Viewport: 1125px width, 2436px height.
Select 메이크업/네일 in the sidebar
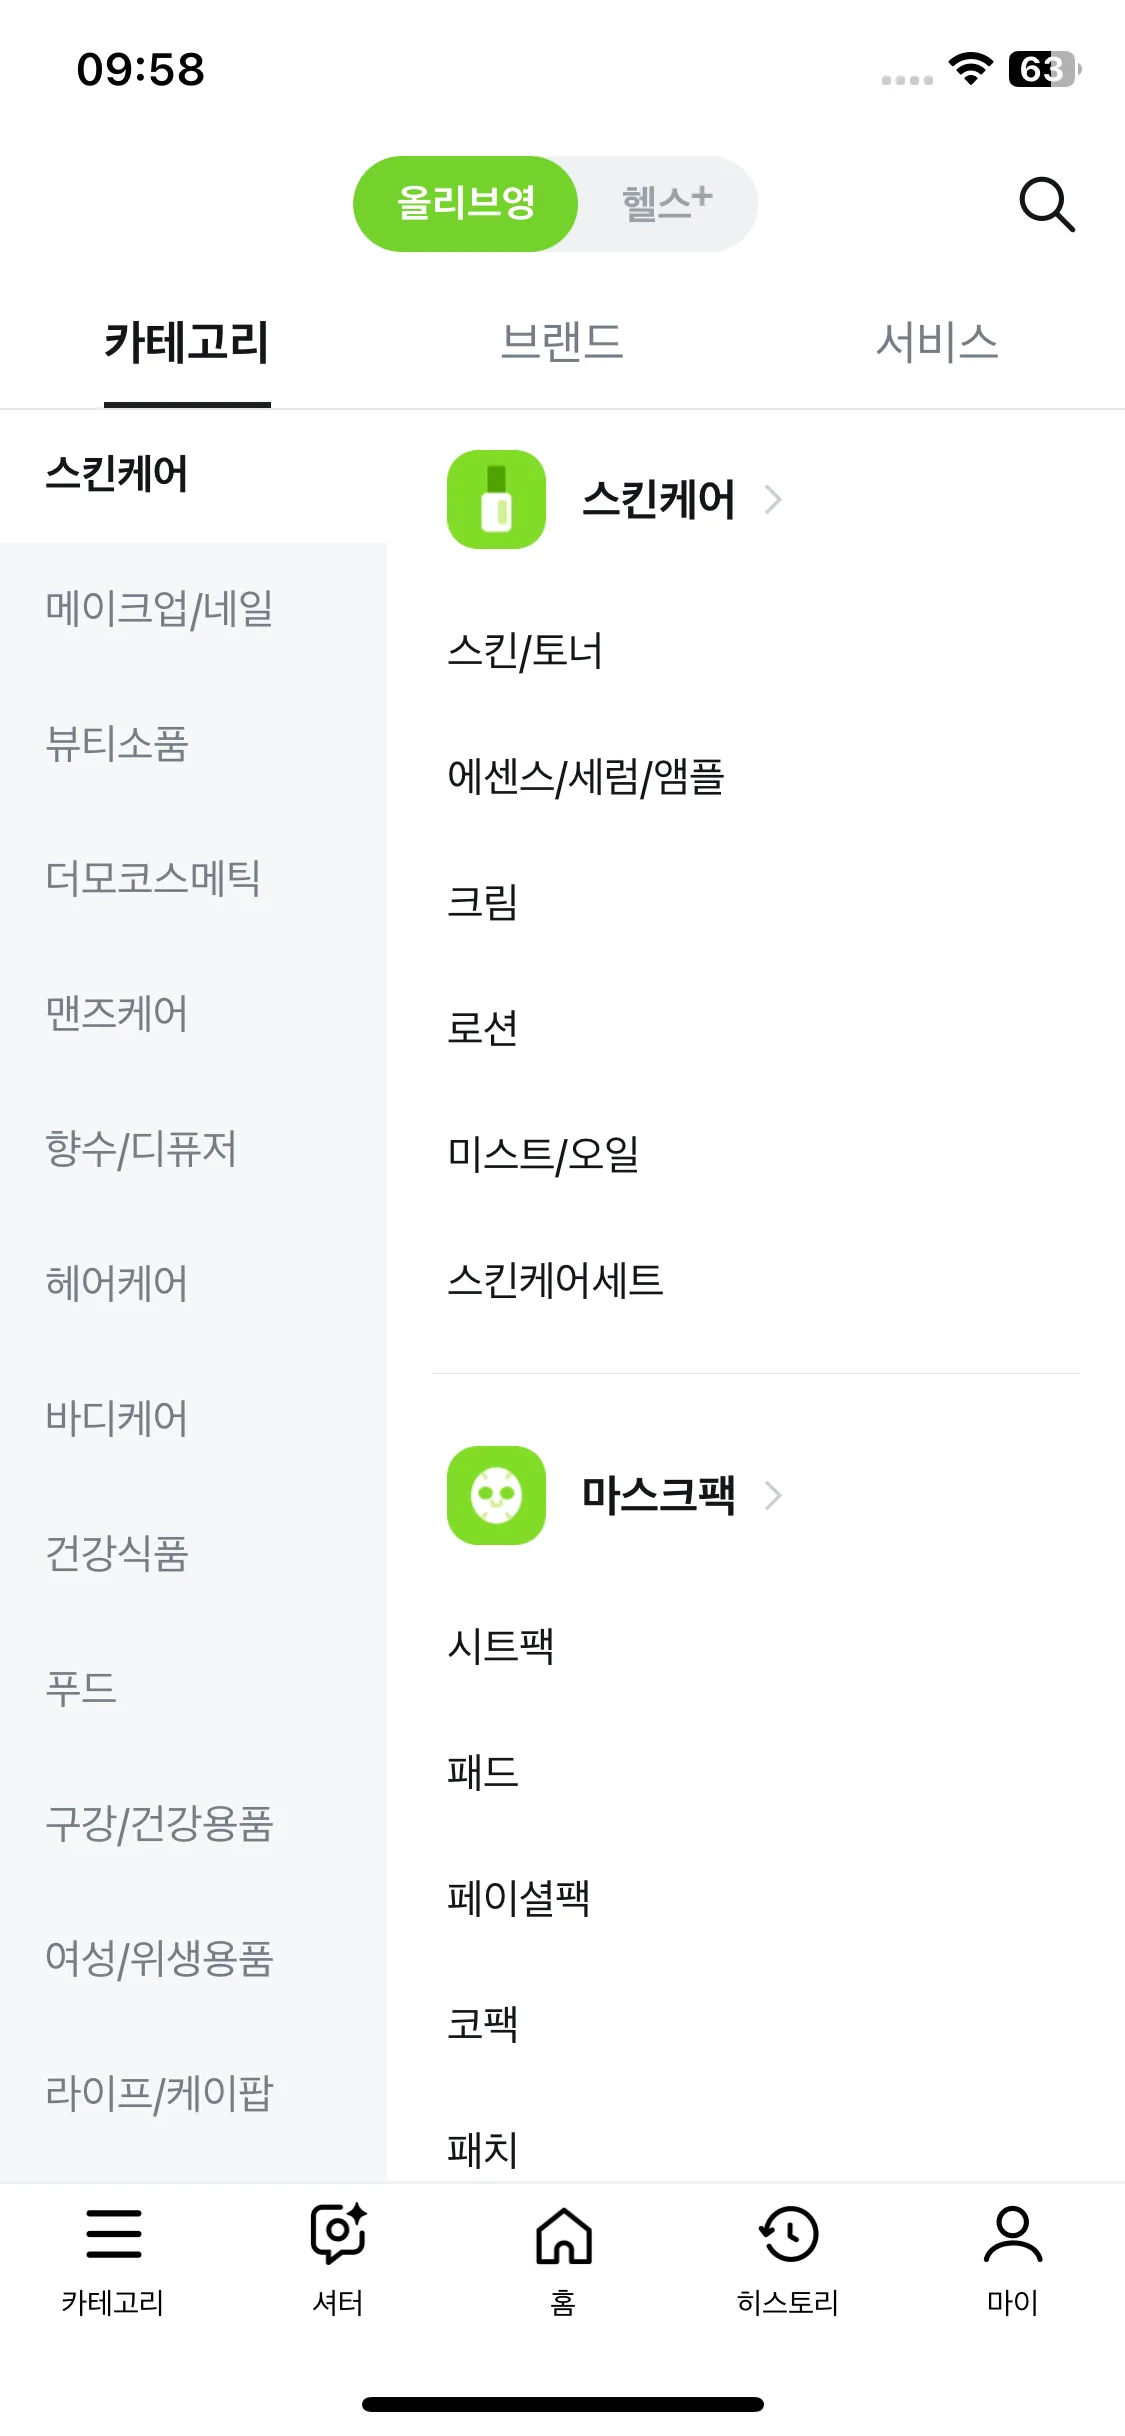[194, 609]
